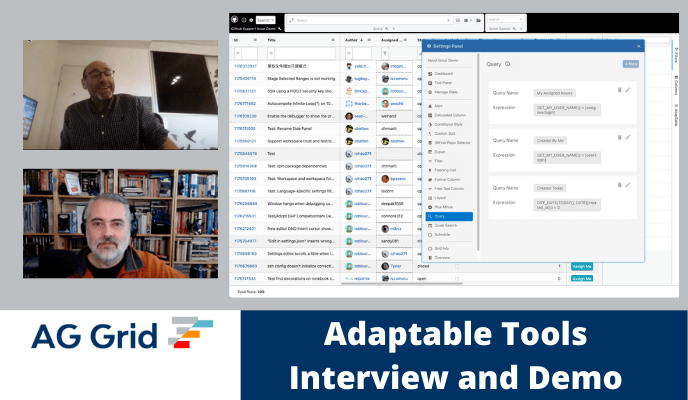Screen dimensions: 688x400
Task: Open the Columns side panel tab
Action: 675,88
